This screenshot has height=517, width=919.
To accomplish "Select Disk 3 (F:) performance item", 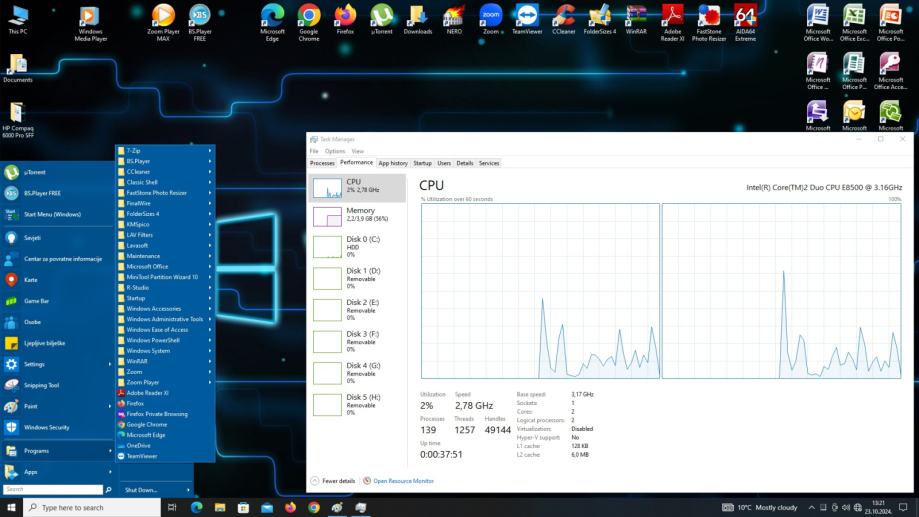I will (357, 342).
